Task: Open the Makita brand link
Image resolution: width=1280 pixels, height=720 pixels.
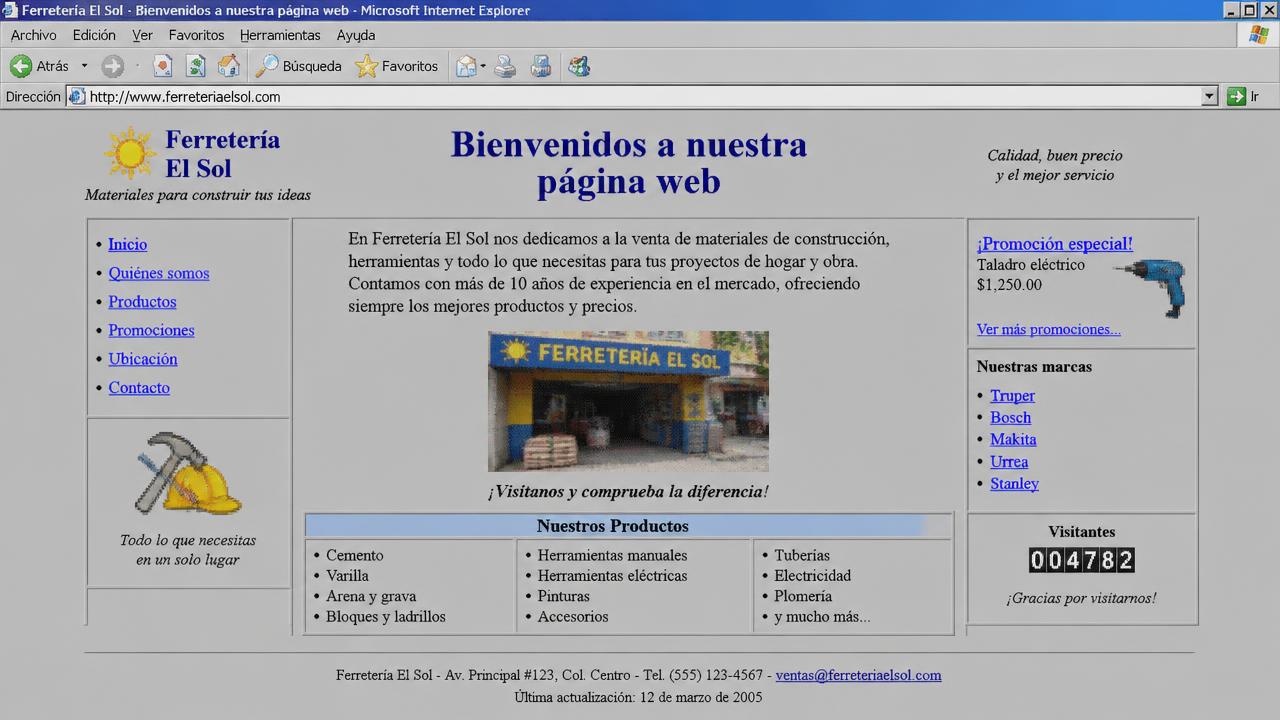Action: click(1013, 440)
